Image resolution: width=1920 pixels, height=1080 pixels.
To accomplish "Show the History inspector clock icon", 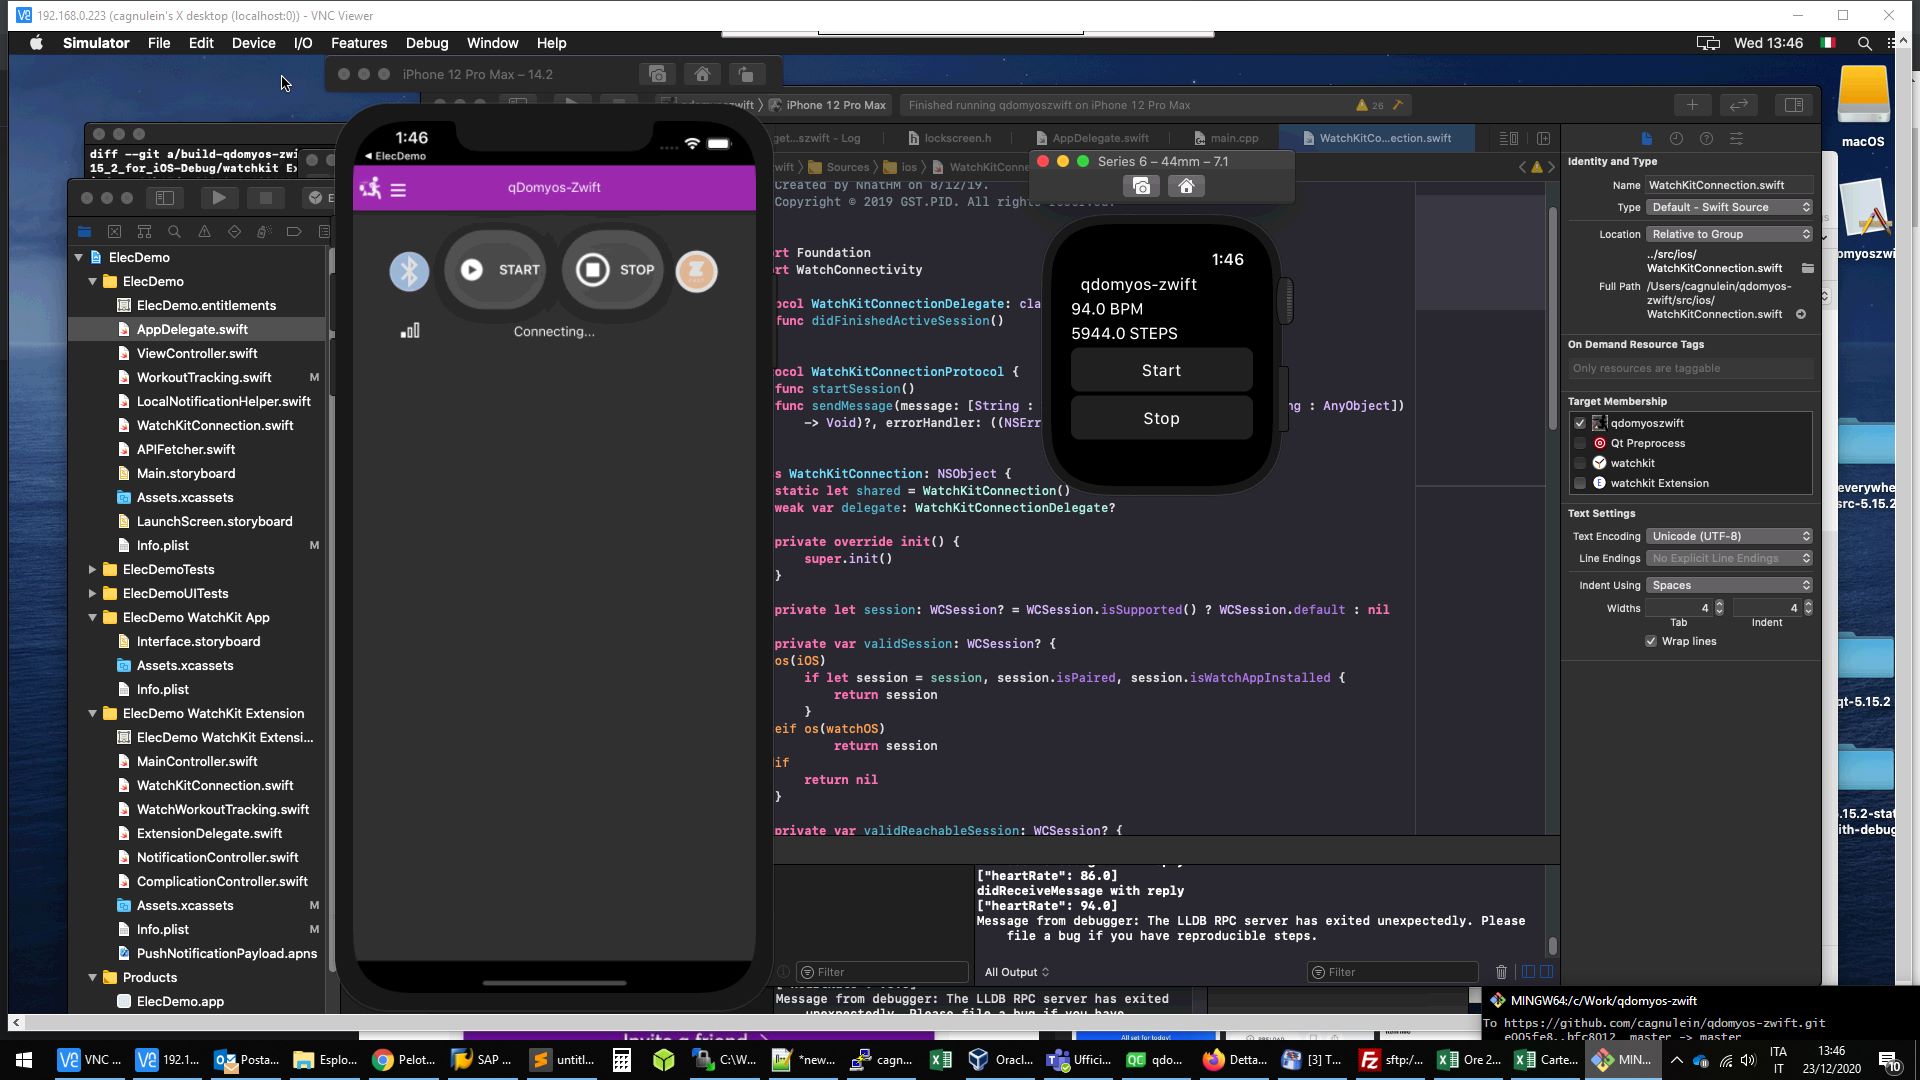I will tap(1677, 138).
